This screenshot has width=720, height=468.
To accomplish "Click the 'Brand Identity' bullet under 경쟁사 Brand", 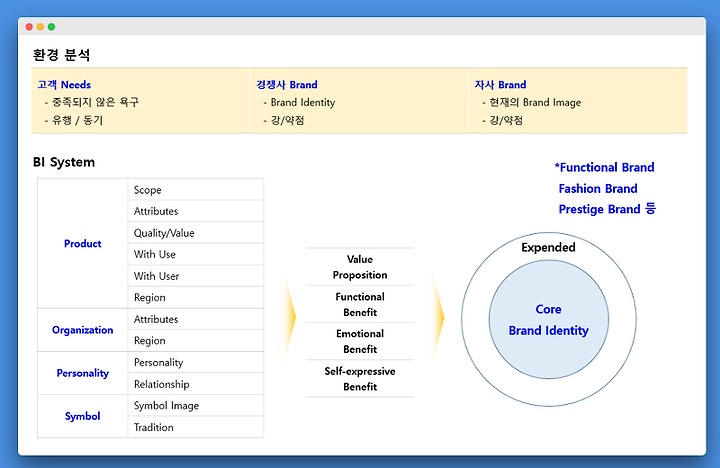I will [x=303, y=102].
